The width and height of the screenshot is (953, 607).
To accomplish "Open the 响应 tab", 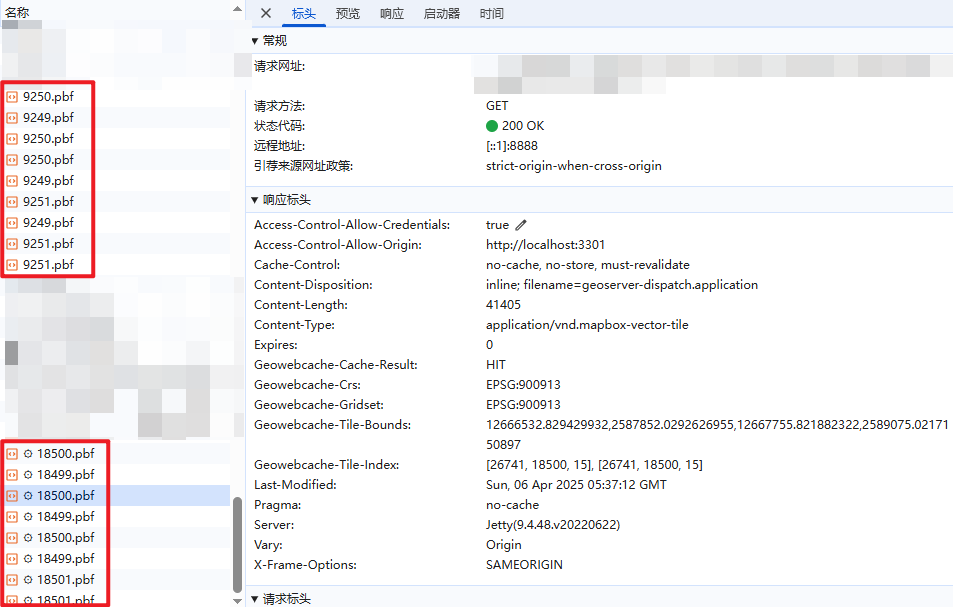I will click(x=392, y=14).
